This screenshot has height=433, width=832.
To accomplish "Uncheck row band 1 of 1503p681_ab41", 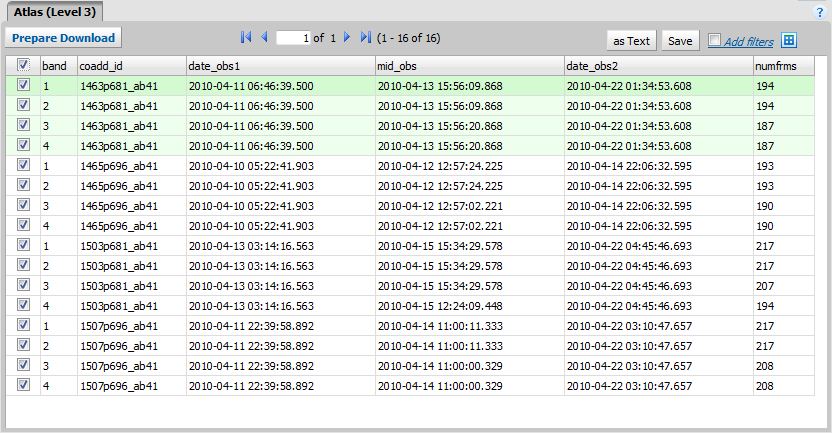I will [23, 245].
